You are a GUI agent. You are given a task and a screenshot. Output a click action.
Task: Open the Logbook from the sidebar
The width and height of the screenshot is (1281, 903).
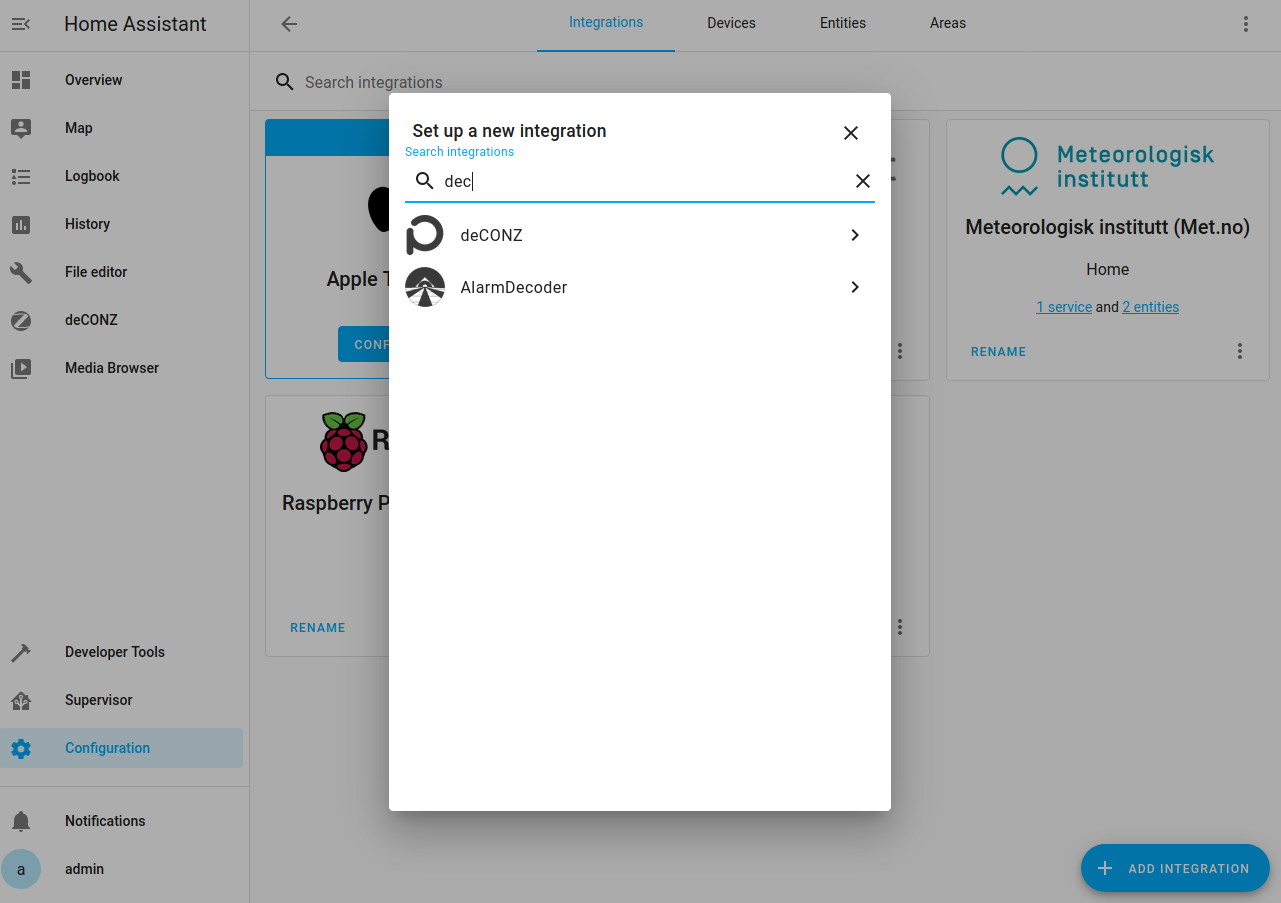click(x=91, y=176)
